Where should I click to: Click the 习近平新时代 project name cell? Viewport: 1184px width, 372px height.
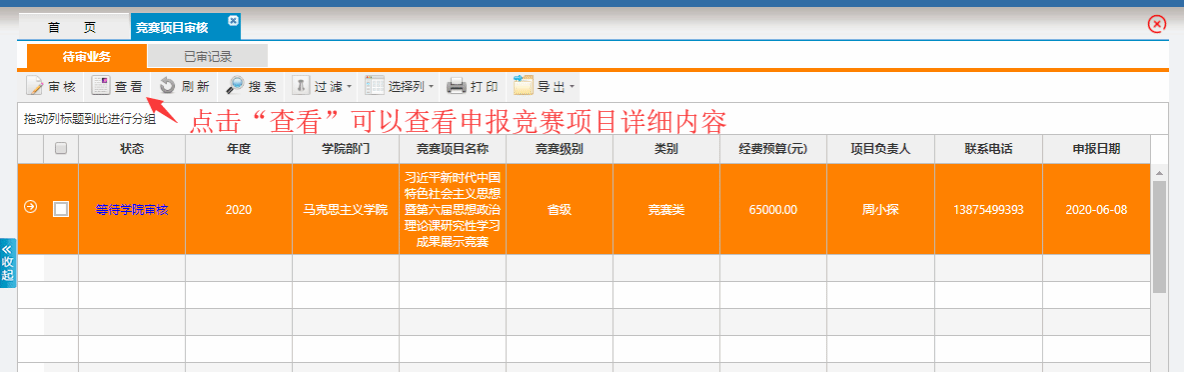coord(453,209)
